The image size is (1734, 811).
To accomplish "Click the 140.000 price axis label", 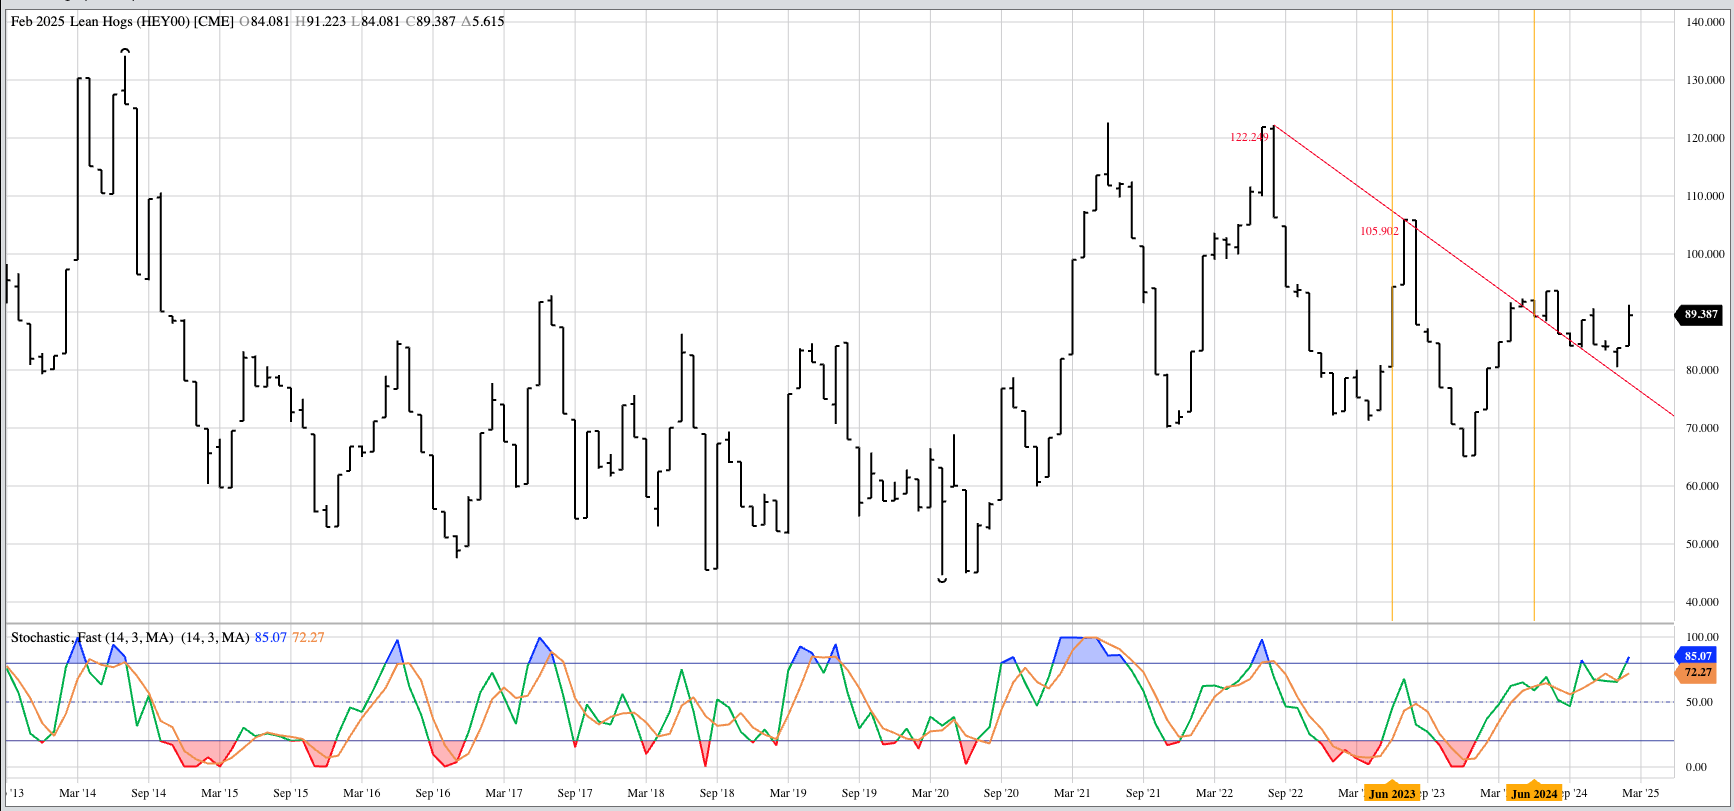I will pyautogui.click(x=1704, y=22).
